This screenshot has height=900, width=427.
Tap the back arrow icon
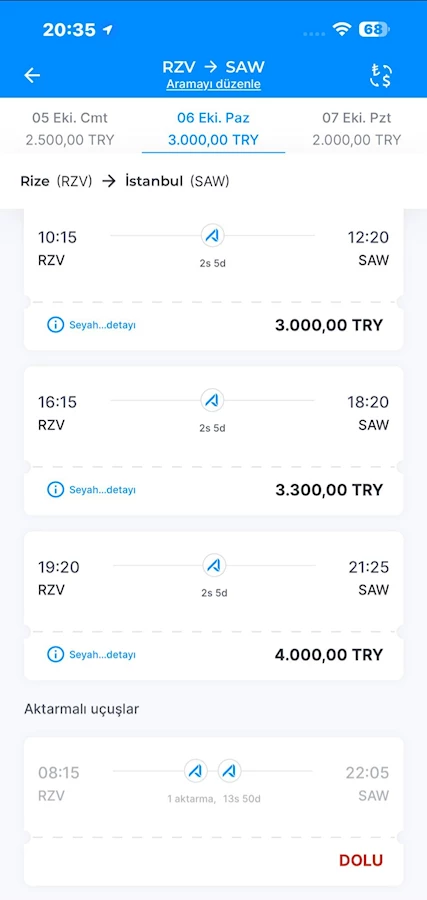click(32, 75)
